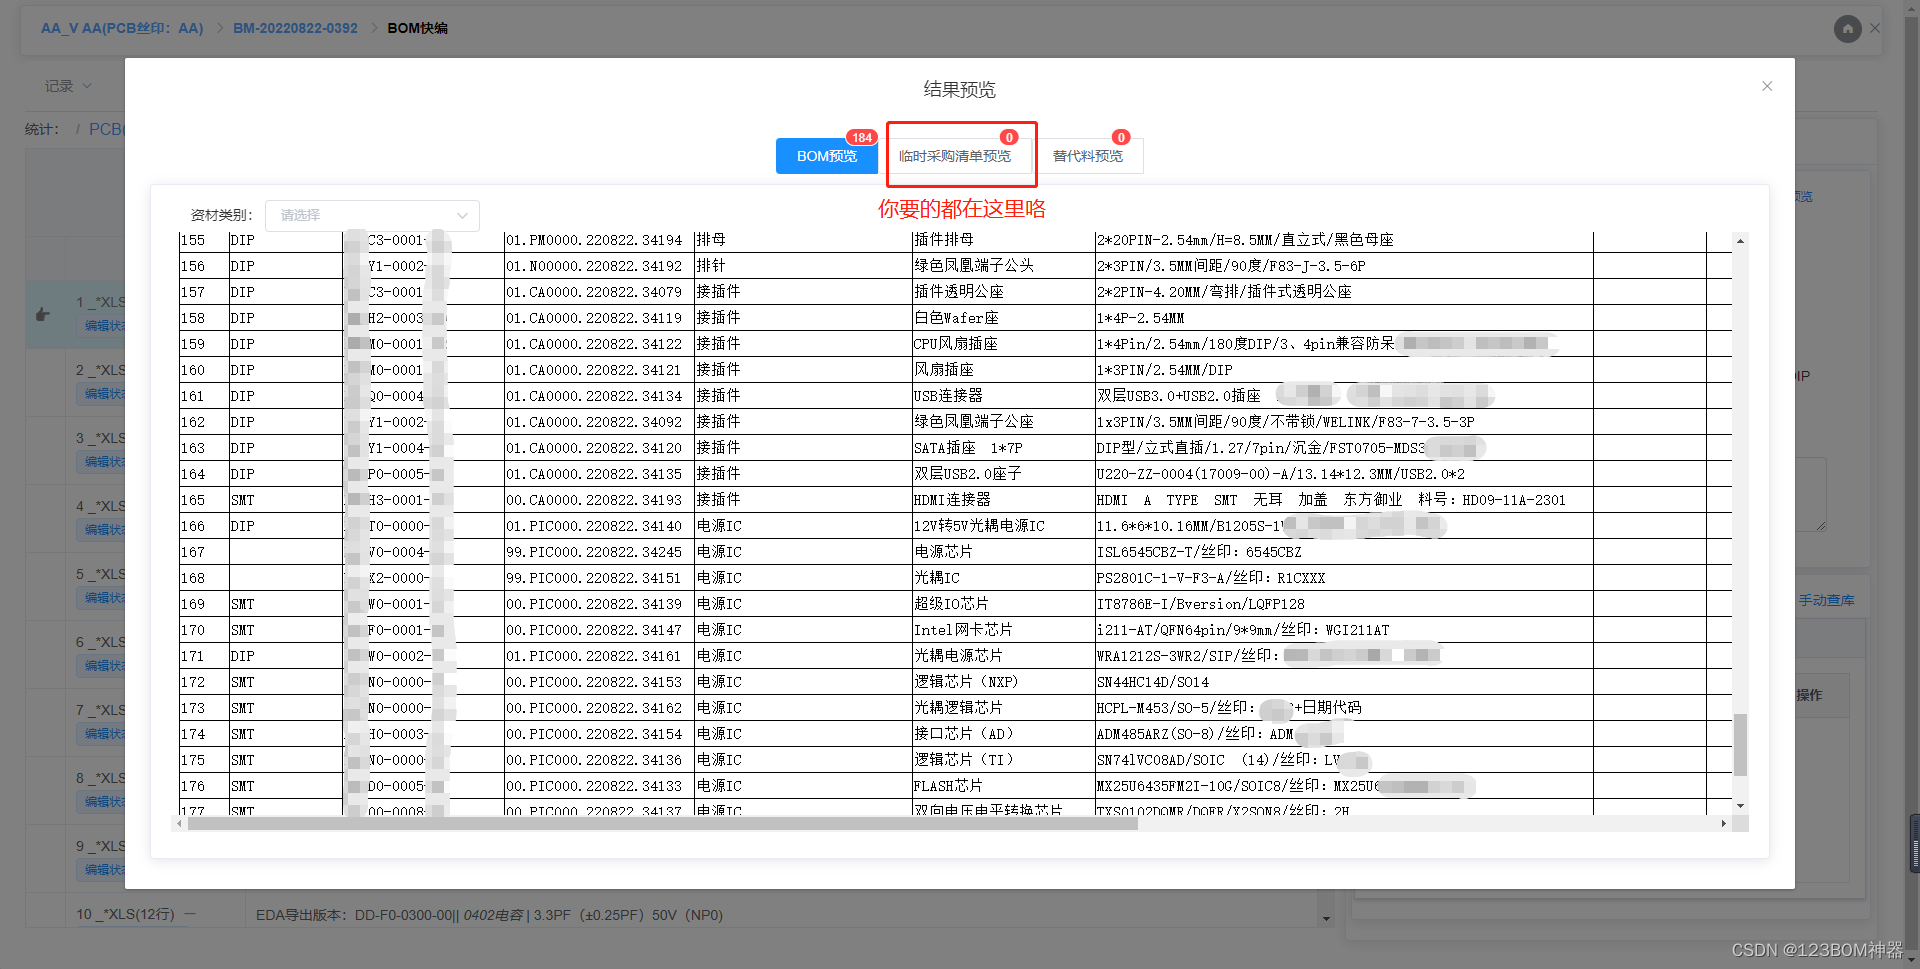
Task: Click the 绿色凤凰端子公座 cell
Action: [x=1003, y=422]
